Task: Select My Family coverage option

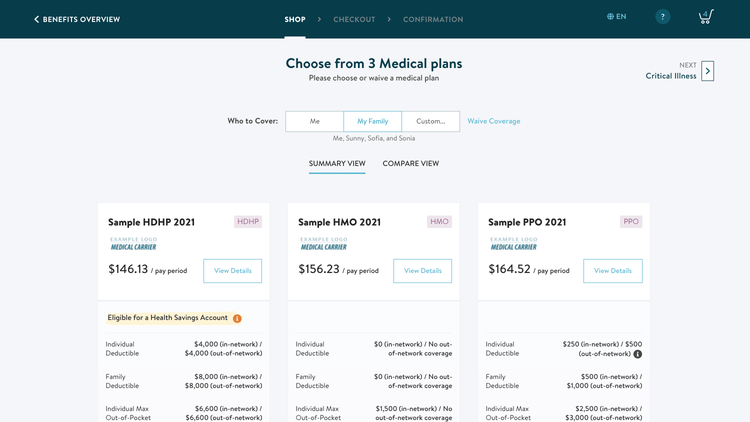Action: 373,122
